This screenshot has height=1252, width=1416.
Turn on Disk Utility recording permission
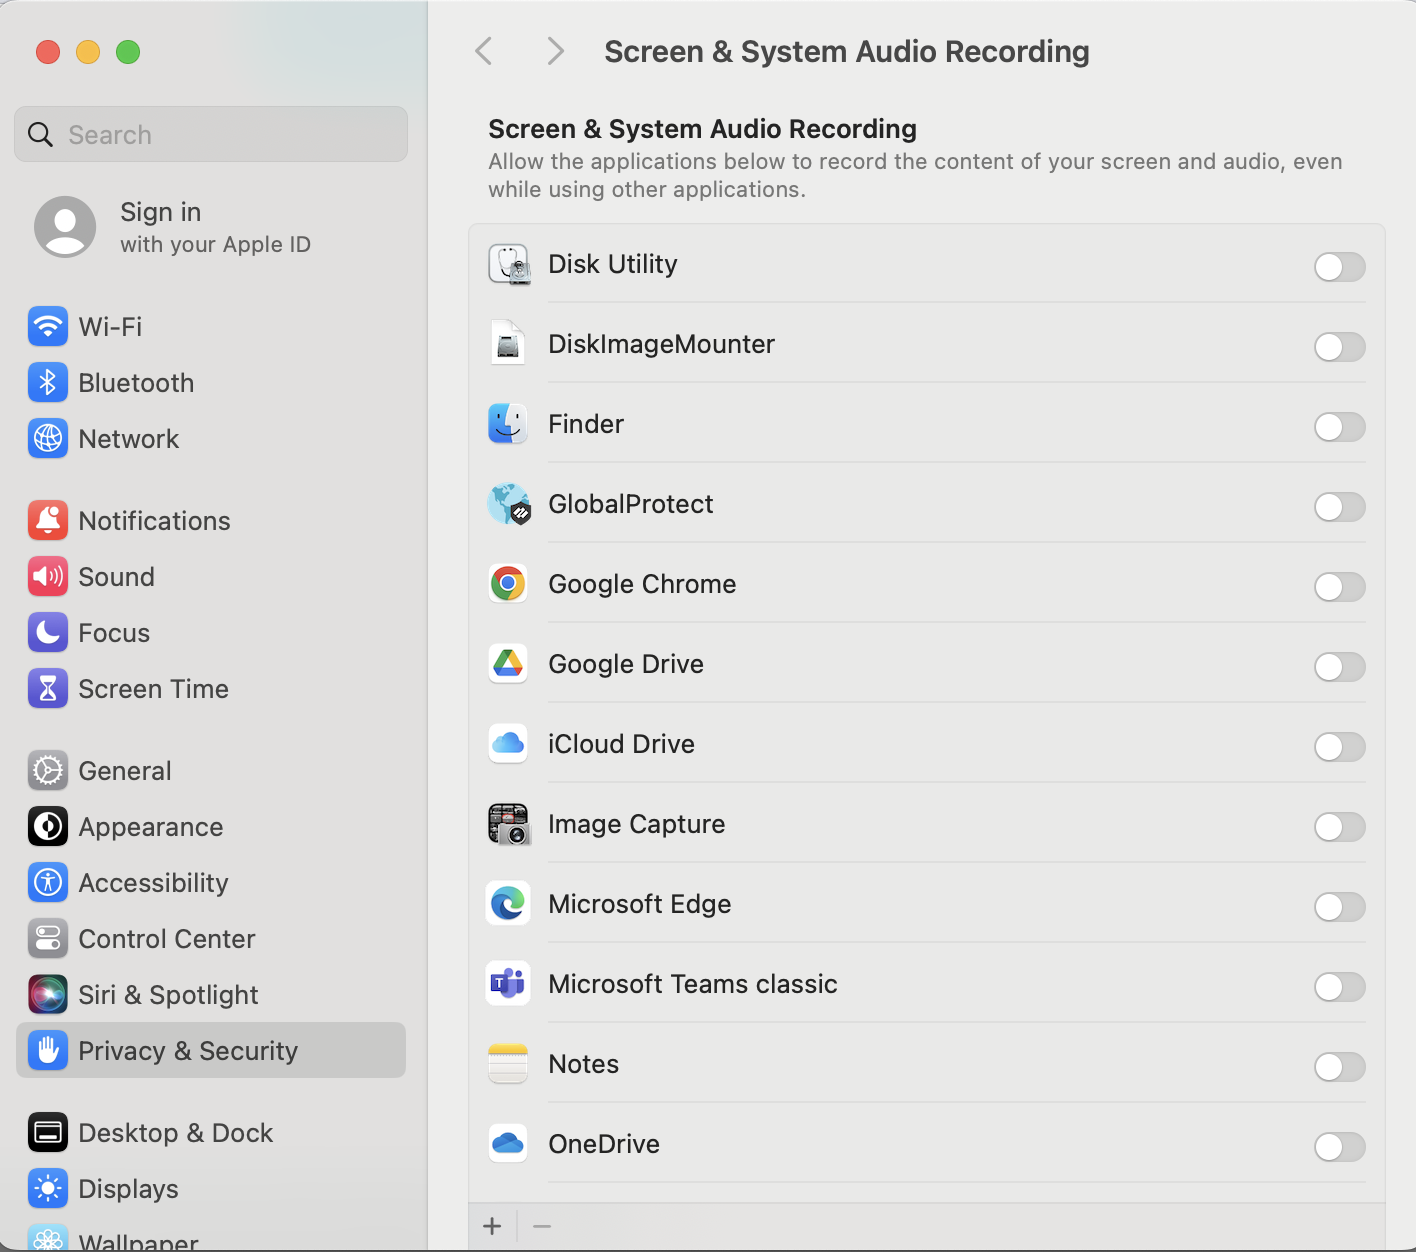[x=1339, y=267]
